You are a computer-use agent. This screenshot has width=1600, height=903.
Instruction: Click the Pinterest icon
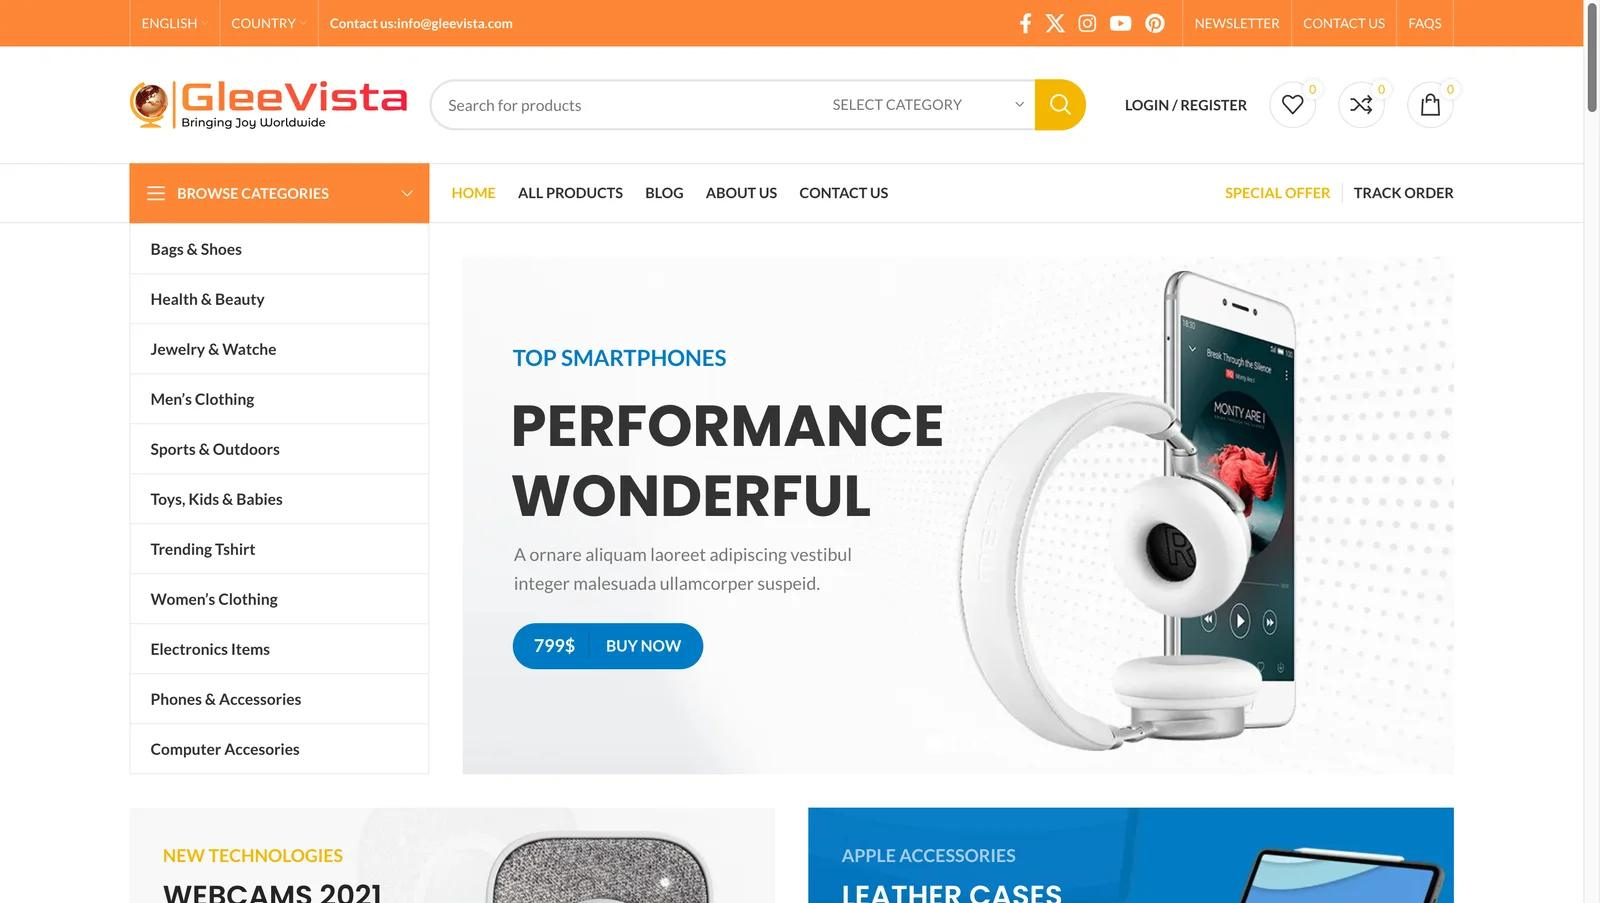tap(1155, 23)
